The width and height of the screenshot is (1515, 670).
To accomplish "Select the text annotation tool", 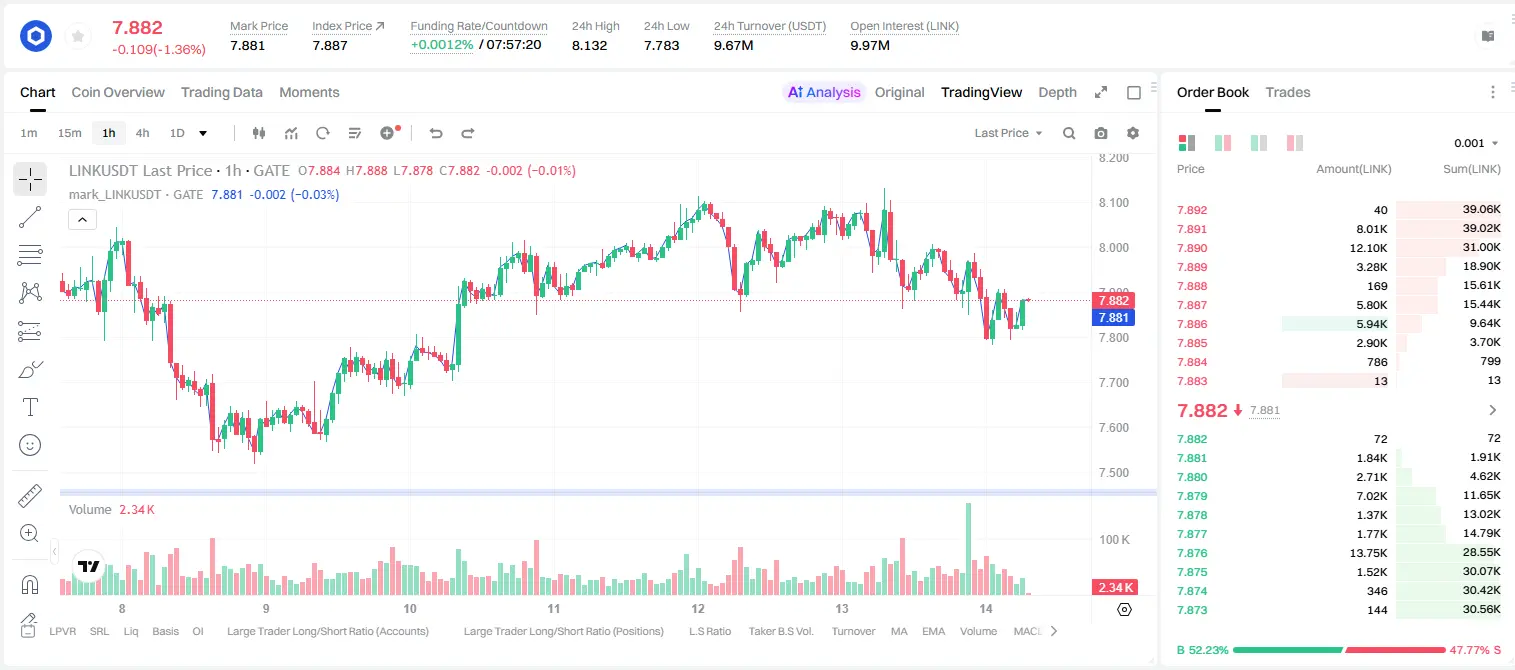I will tap(30, 407).
